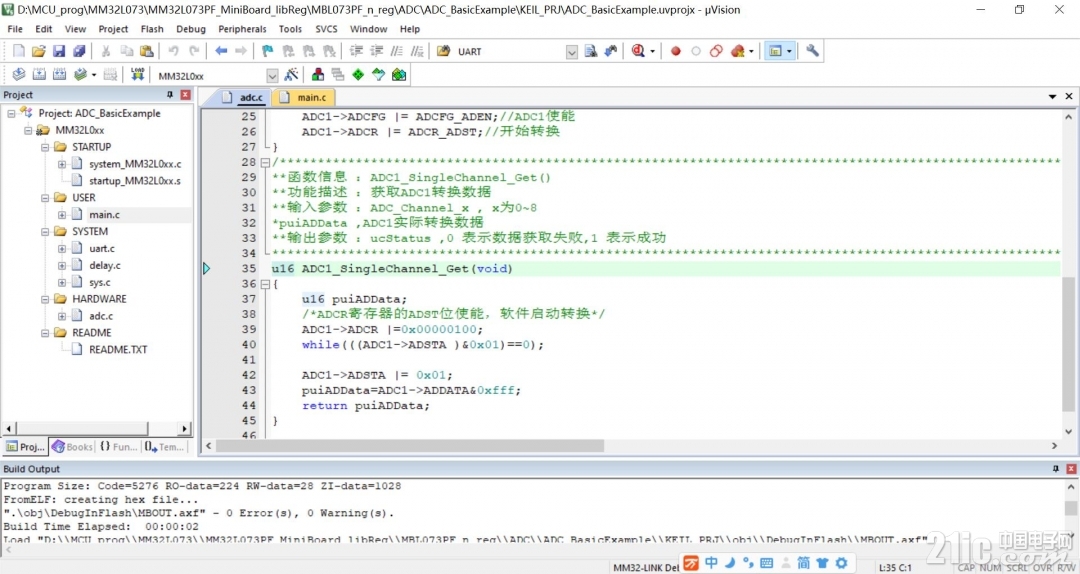Paste from clipboard toolbar icon
This screenshot has width=1080, height=574.
146,51
